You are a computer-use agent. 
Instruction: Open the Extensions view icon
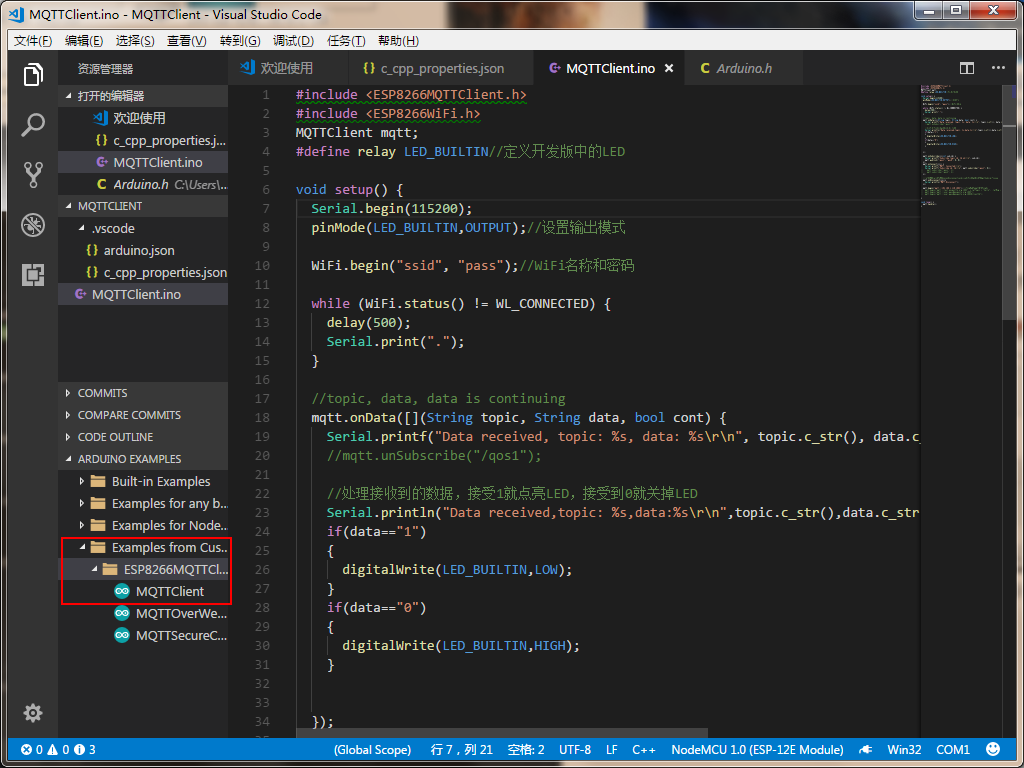pos(33,274)
